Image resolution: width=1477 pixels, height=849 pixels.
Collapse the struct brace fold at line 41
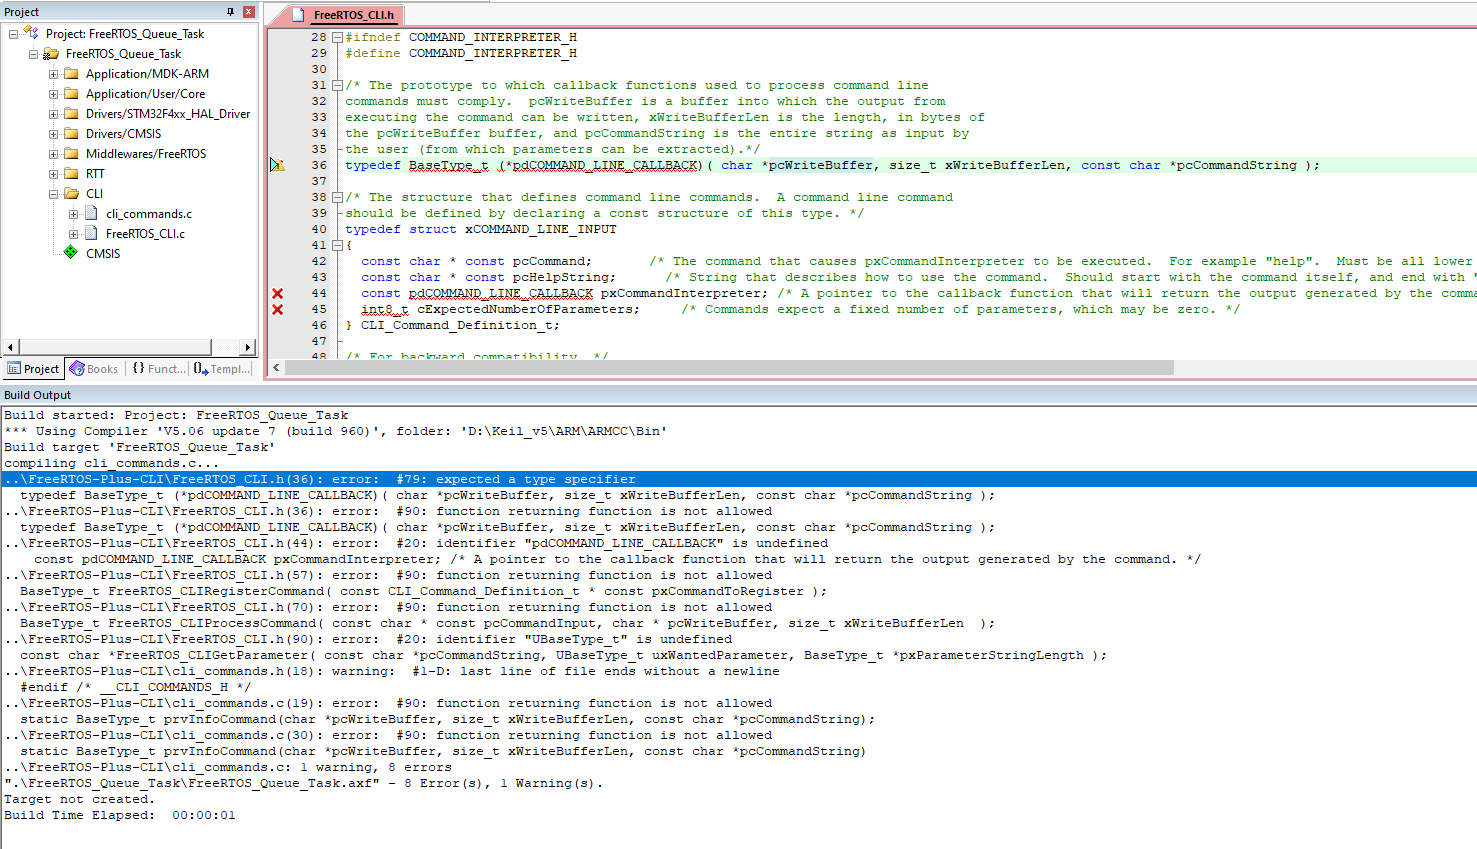[337, 246]
